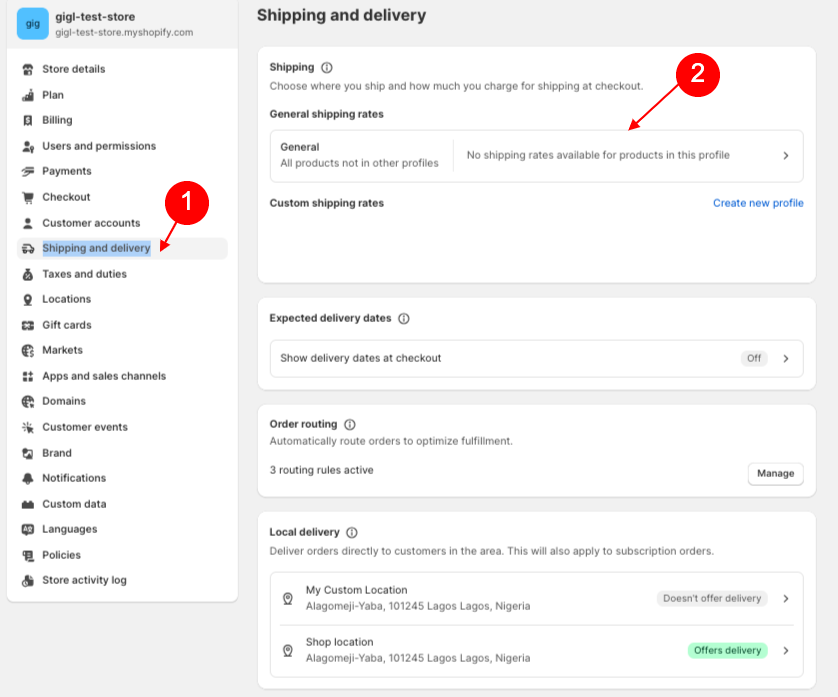Open Taxes and duties settings

84,274
